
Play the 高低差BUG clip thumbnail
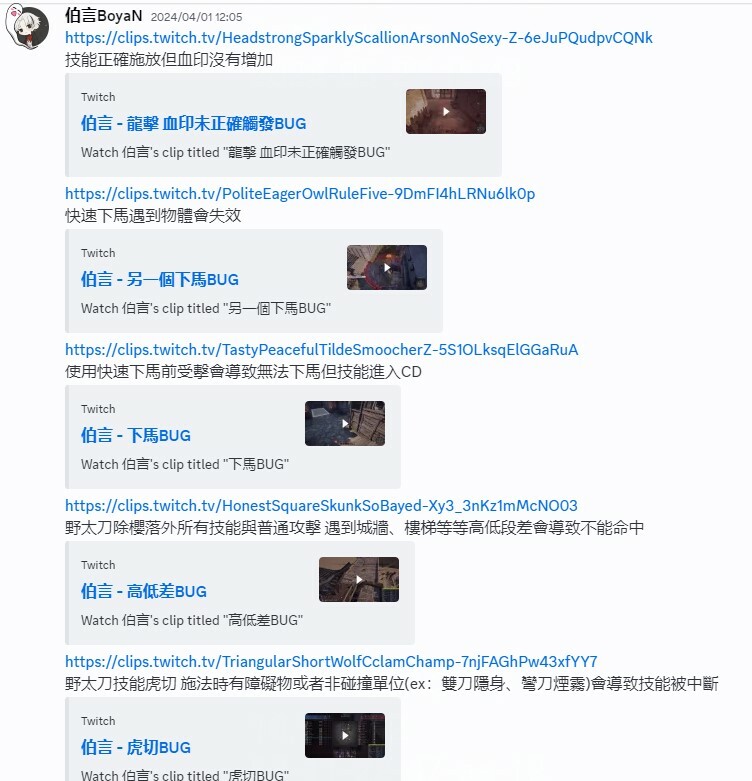coord(359,579)
